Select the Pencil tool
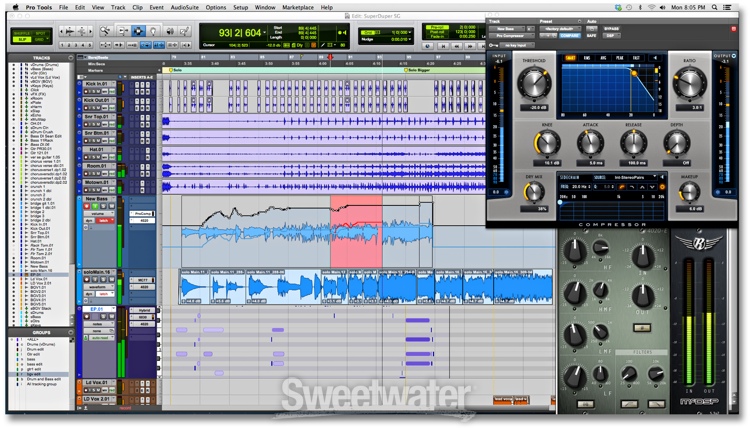This screenshot has height=428, width=750. [x=184, y=31]
